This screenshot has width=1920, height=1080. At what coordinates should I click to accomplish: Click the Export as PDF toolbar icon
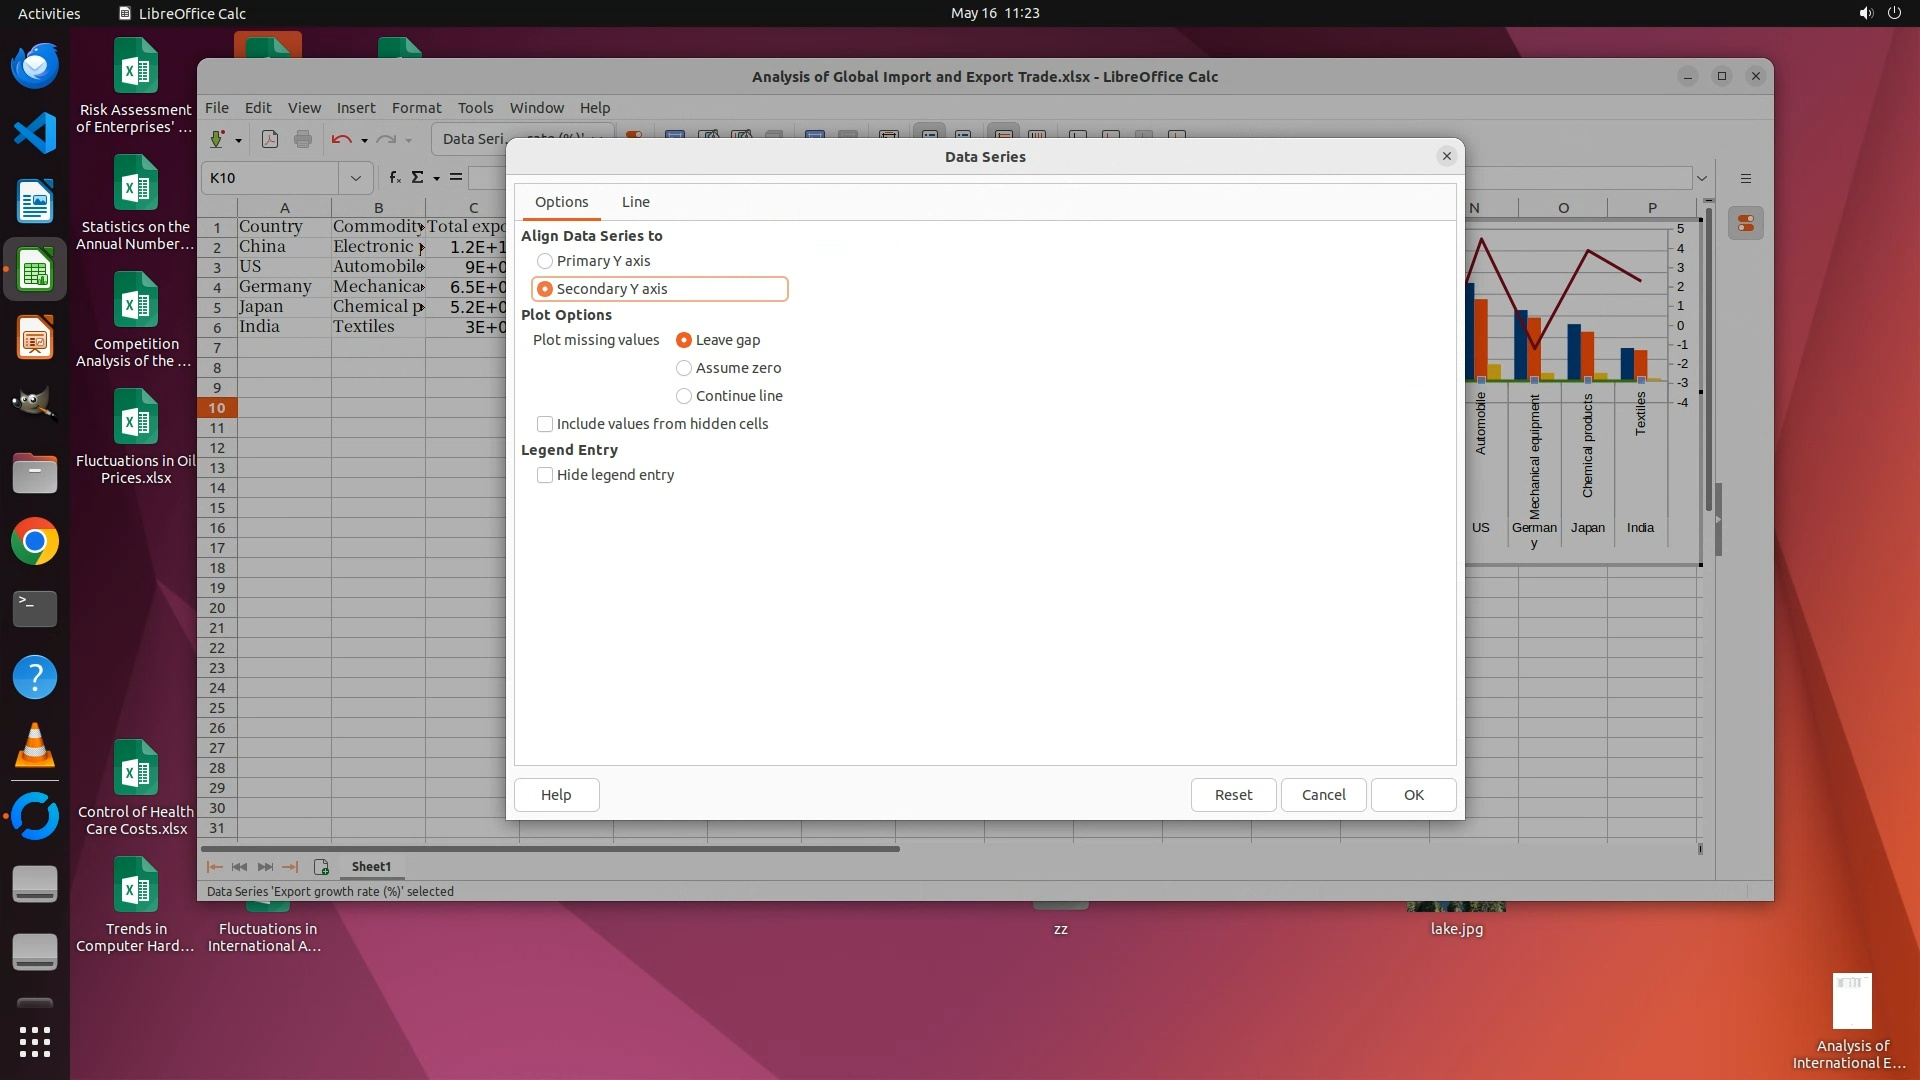coord(269,139)
